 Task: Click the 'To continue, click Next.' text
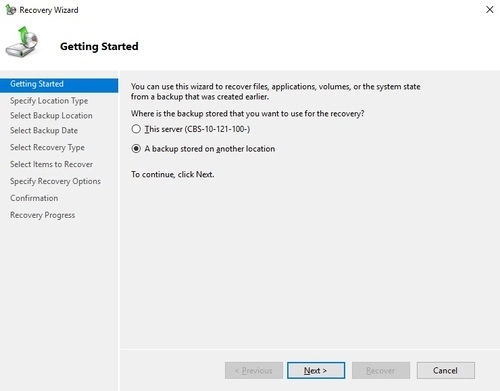coord(173,174)
